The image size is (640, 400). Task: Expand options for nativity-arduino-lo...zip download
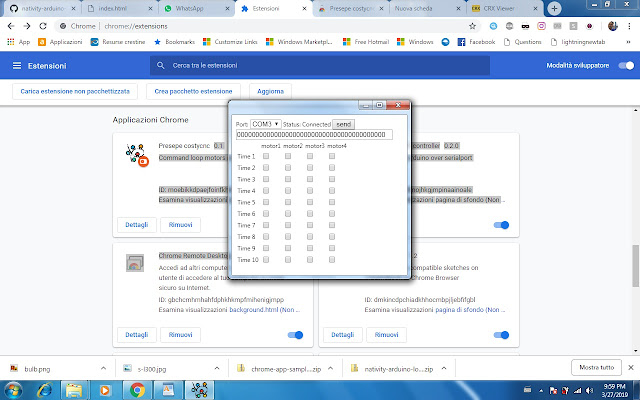click(444, 368)
